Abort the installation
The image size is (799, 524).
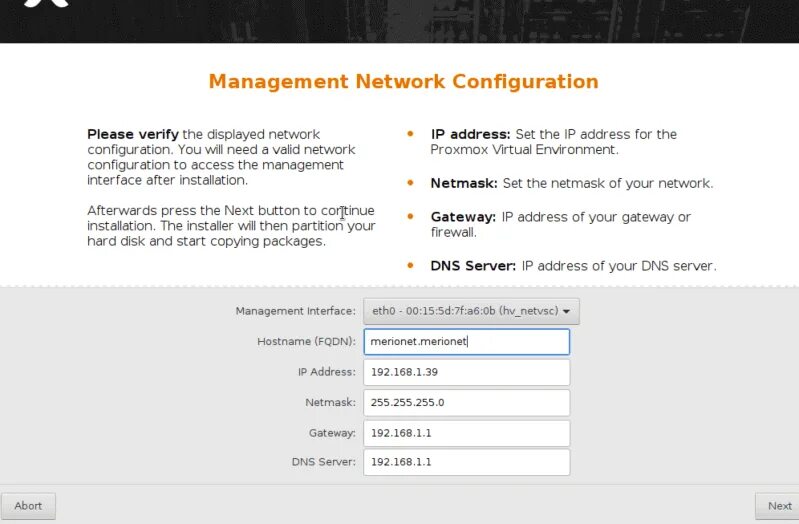(28, 506)
